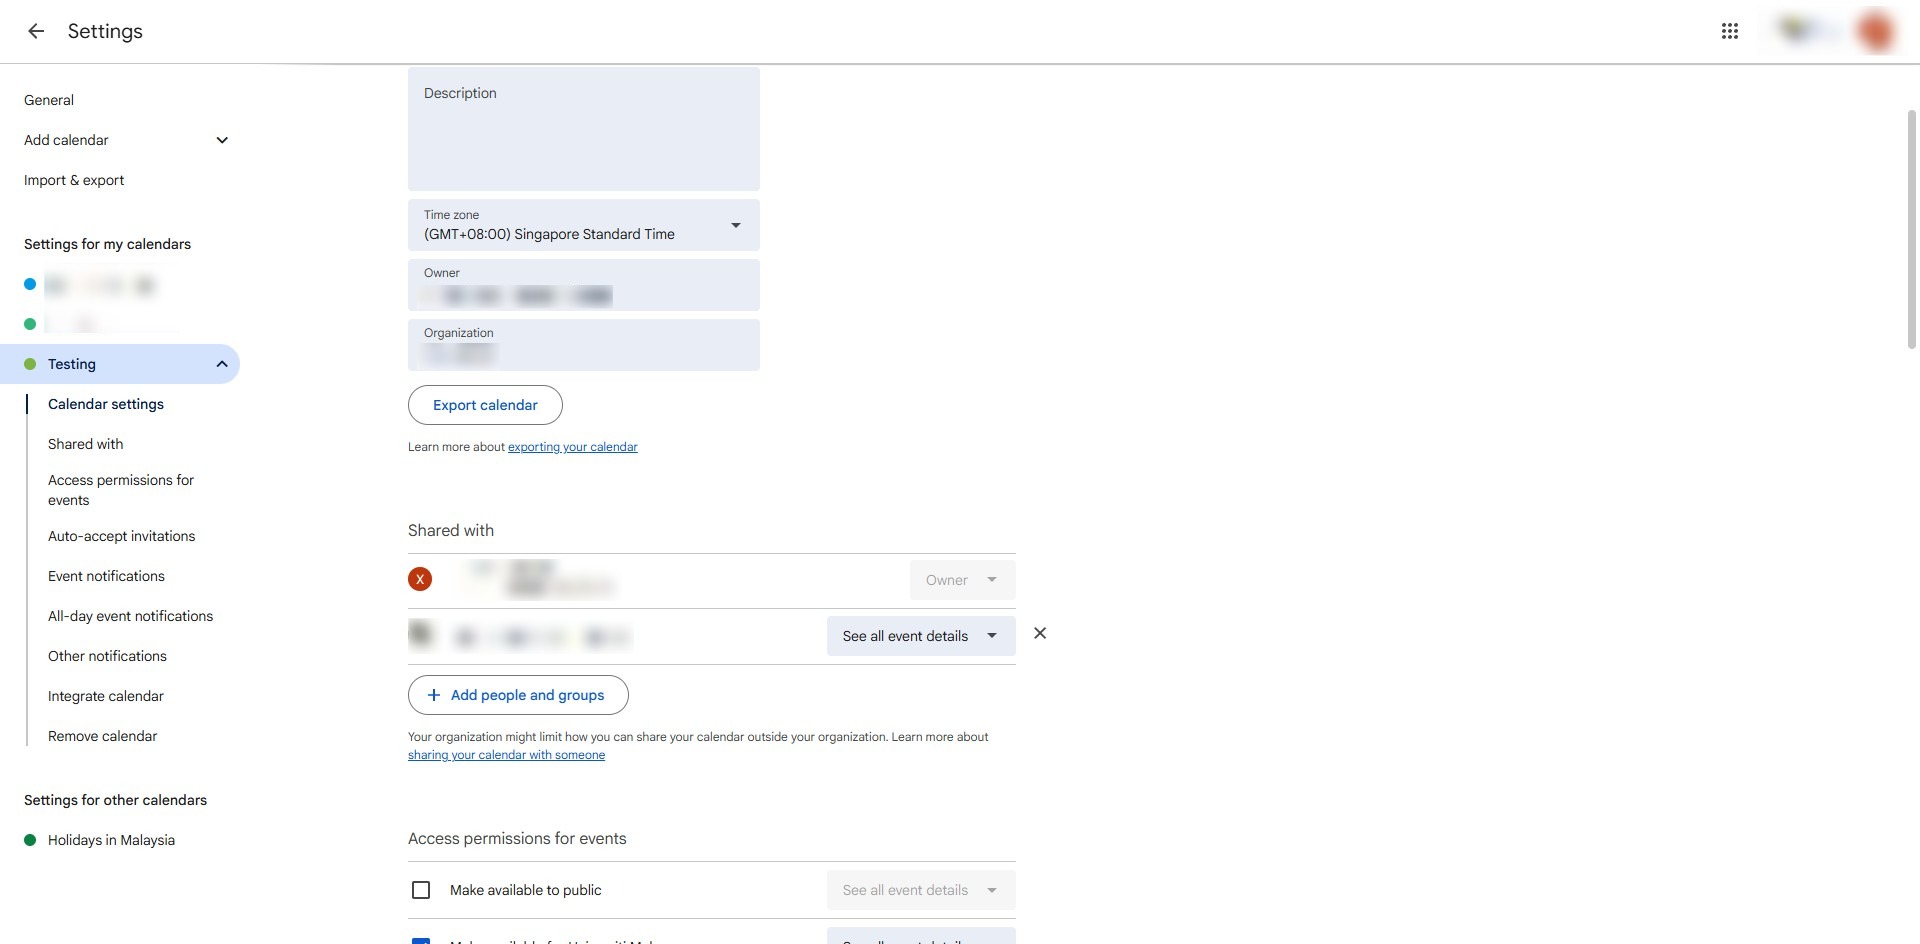Click the Export calendar button

point(485,405)
